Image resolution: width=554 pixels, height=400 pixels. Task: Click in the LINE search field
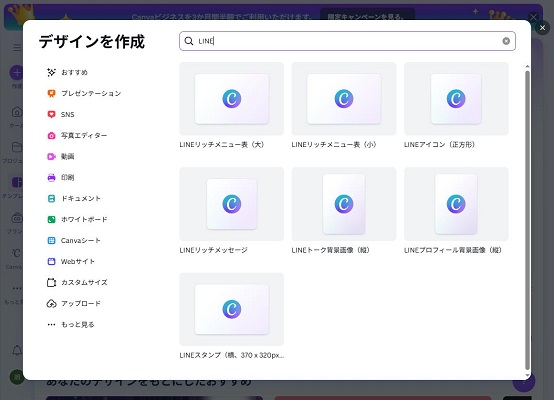[x=347, y=41]
